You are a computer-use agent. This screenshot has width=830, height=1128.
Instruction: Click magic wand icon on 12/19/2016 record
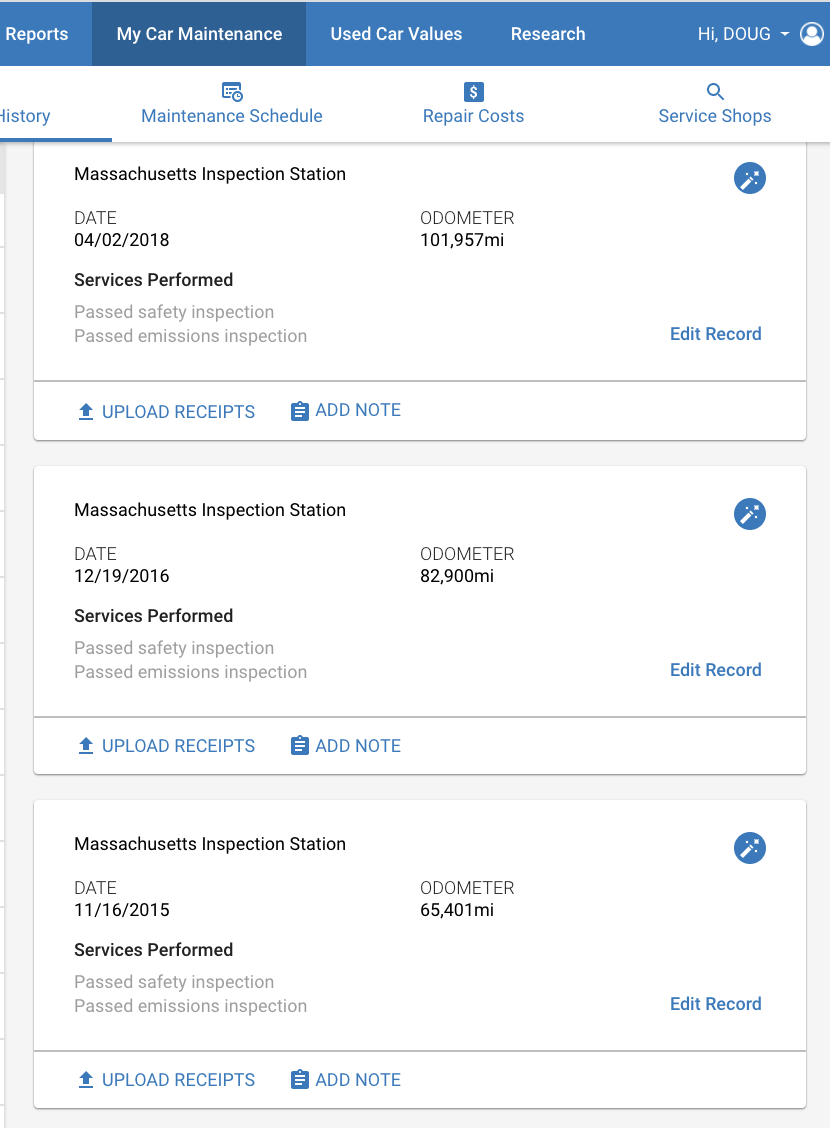[x=749, y=514]
